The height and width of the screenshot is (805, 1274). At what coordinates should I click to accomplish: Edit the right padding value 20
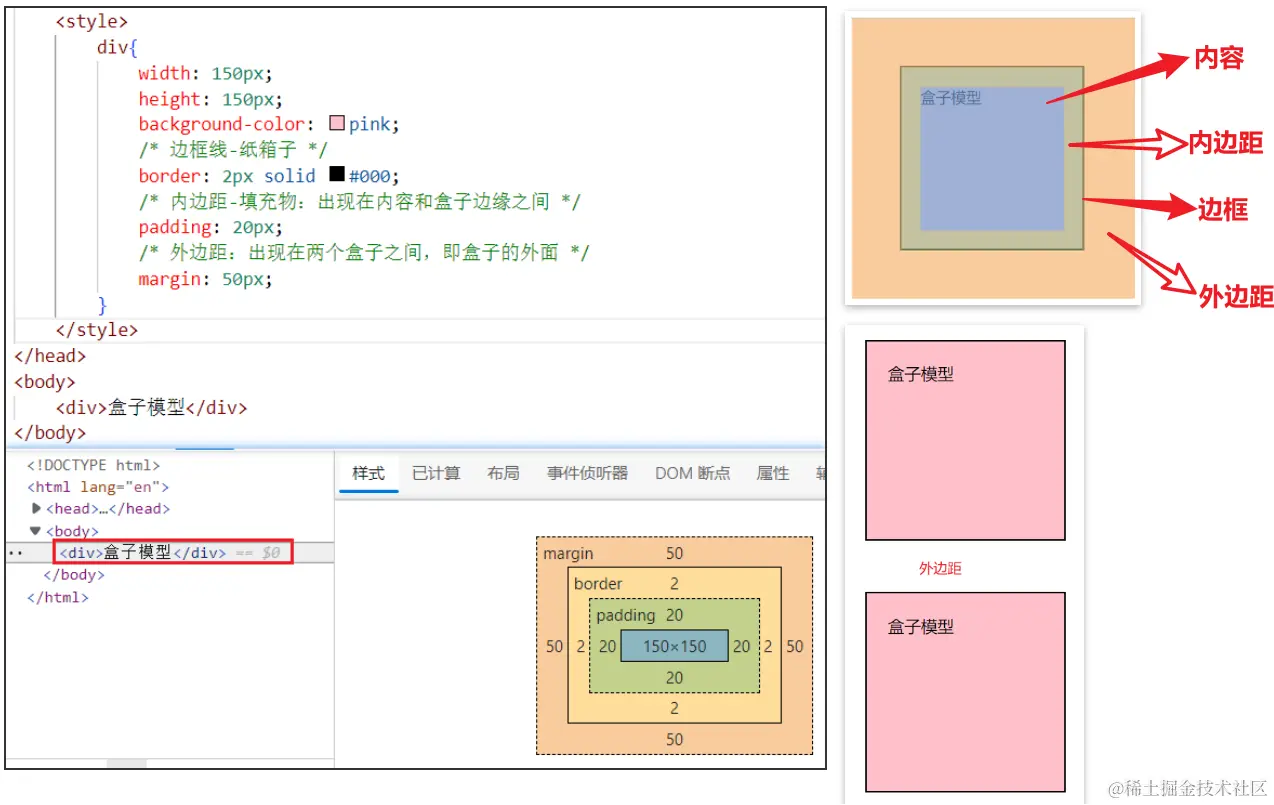[x=741, y=646]
